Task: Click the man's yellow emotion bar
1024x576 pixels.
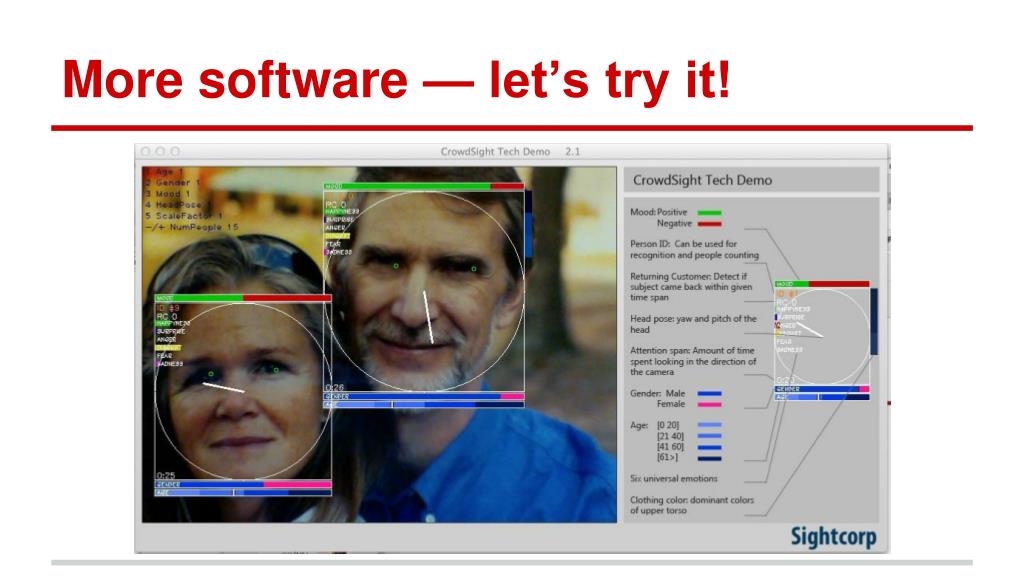Action: click(338, 236)
